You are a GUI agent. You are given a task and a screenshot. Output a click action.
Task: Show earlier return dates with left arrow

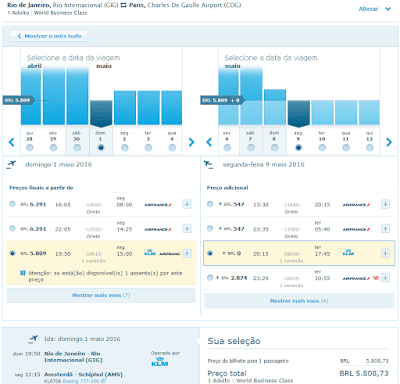(x=209, y=142)
